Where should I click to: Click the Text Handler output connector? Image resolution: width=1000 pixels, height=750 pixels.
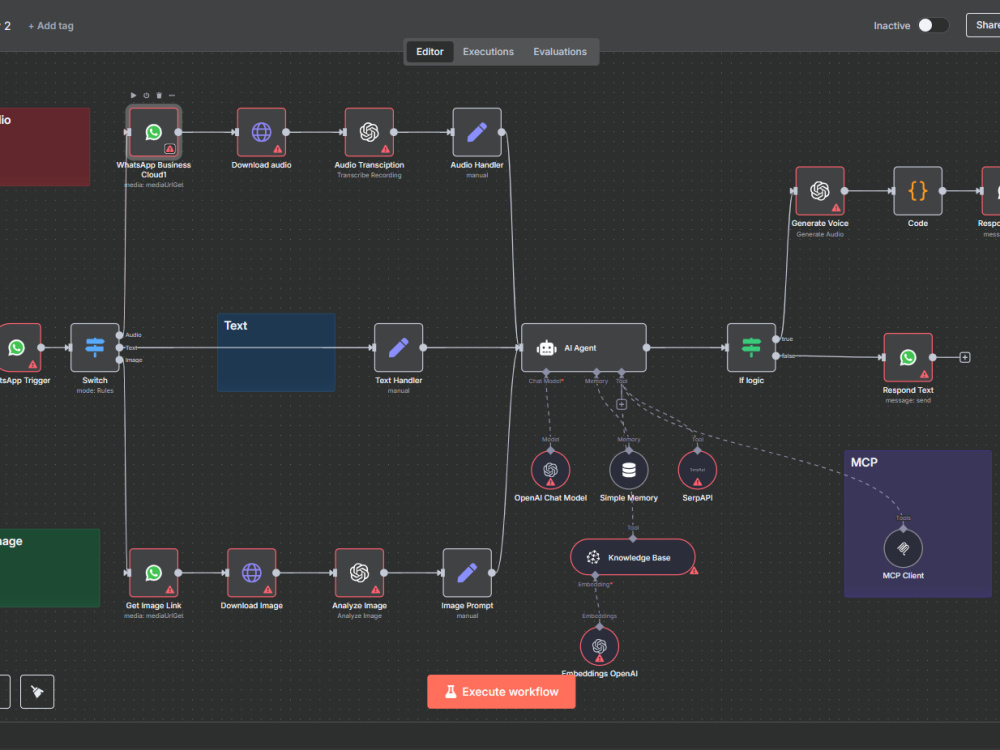pyautogui.click(x=423, y=348)
